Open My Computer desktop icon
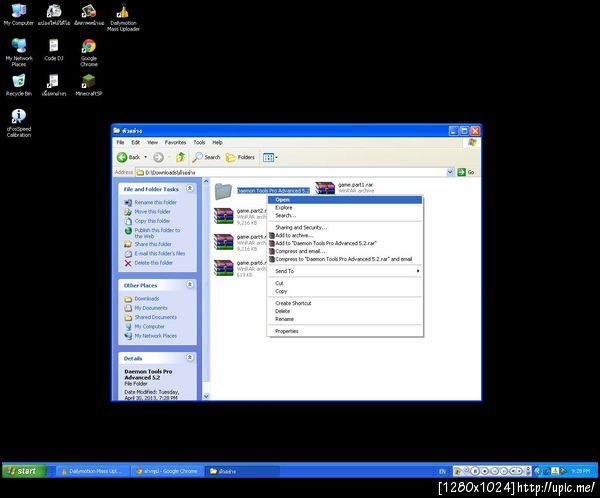 click(18, 15)
